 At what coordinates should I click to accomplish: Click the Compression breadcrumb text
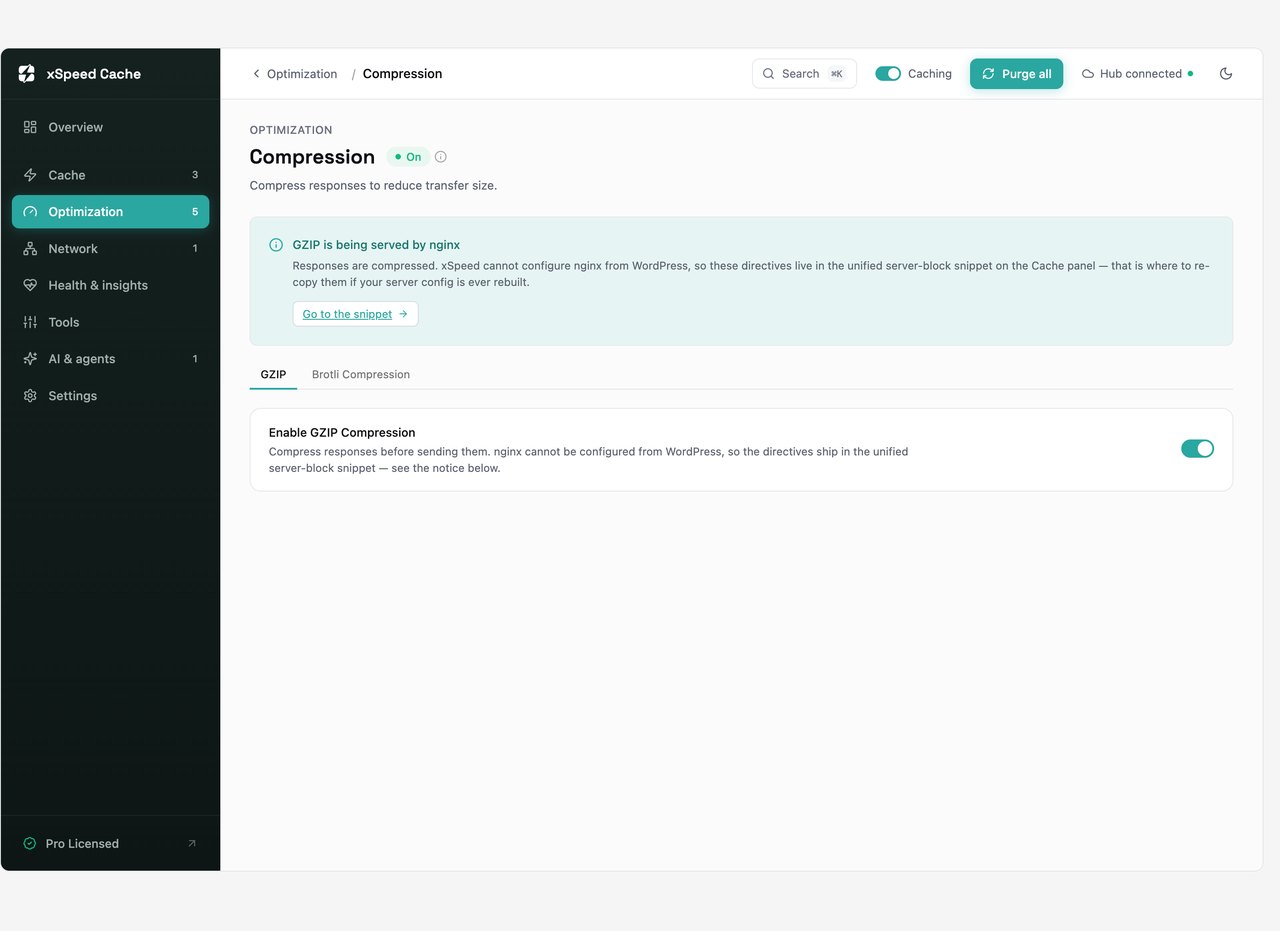(402, 74)
